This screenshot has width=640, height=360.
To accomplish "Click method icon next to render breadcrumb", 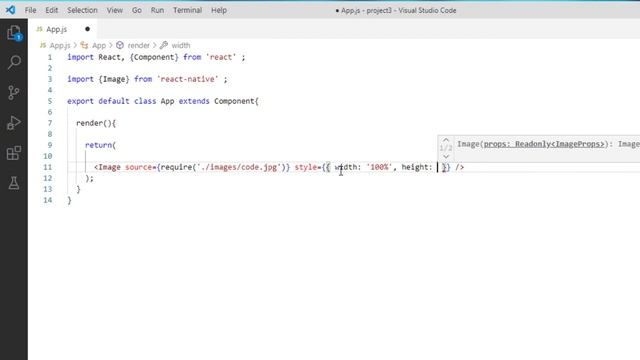I will pos(120,45).
